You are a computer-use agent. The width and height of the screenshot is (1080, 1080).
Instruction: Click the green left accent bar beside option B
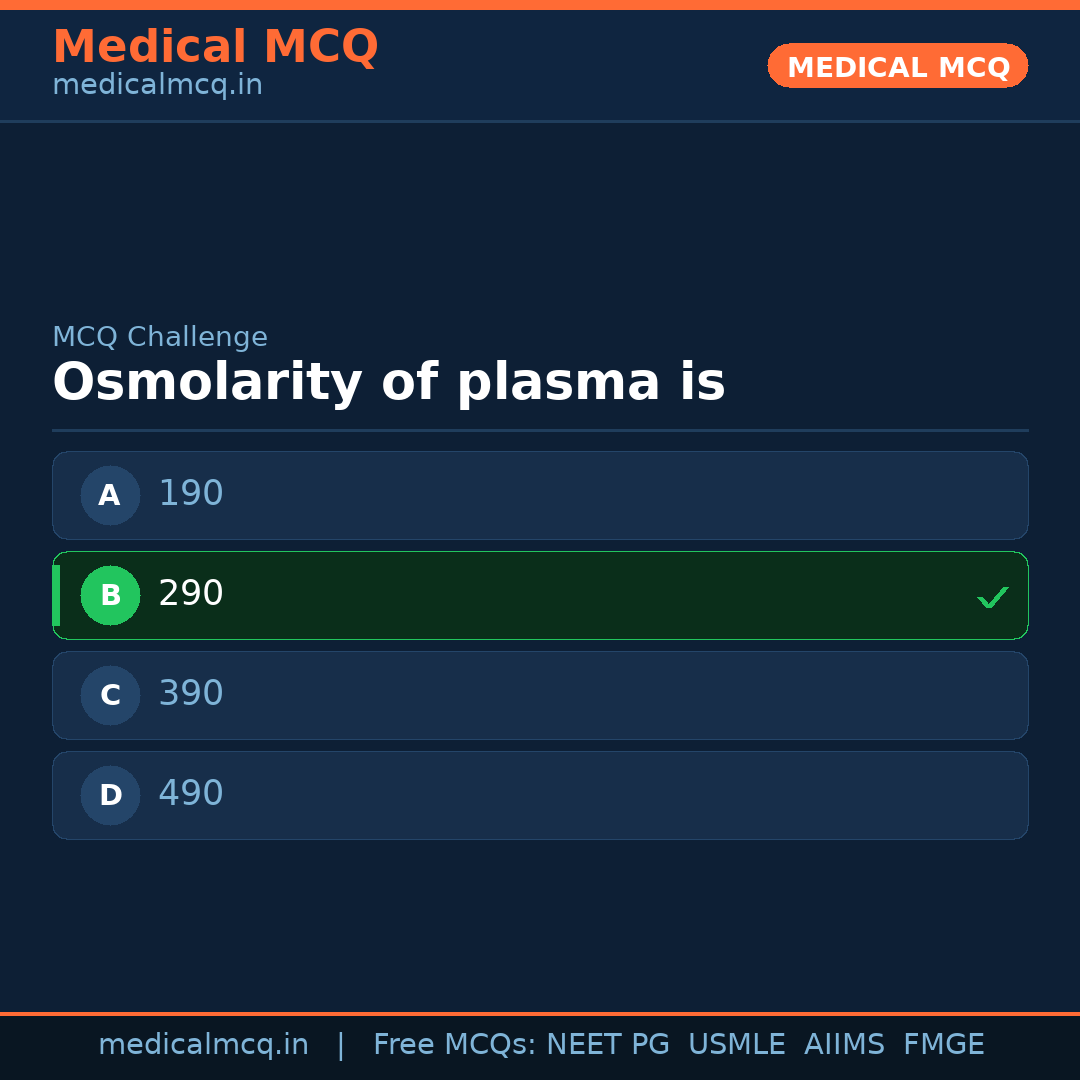click(56, 595)
